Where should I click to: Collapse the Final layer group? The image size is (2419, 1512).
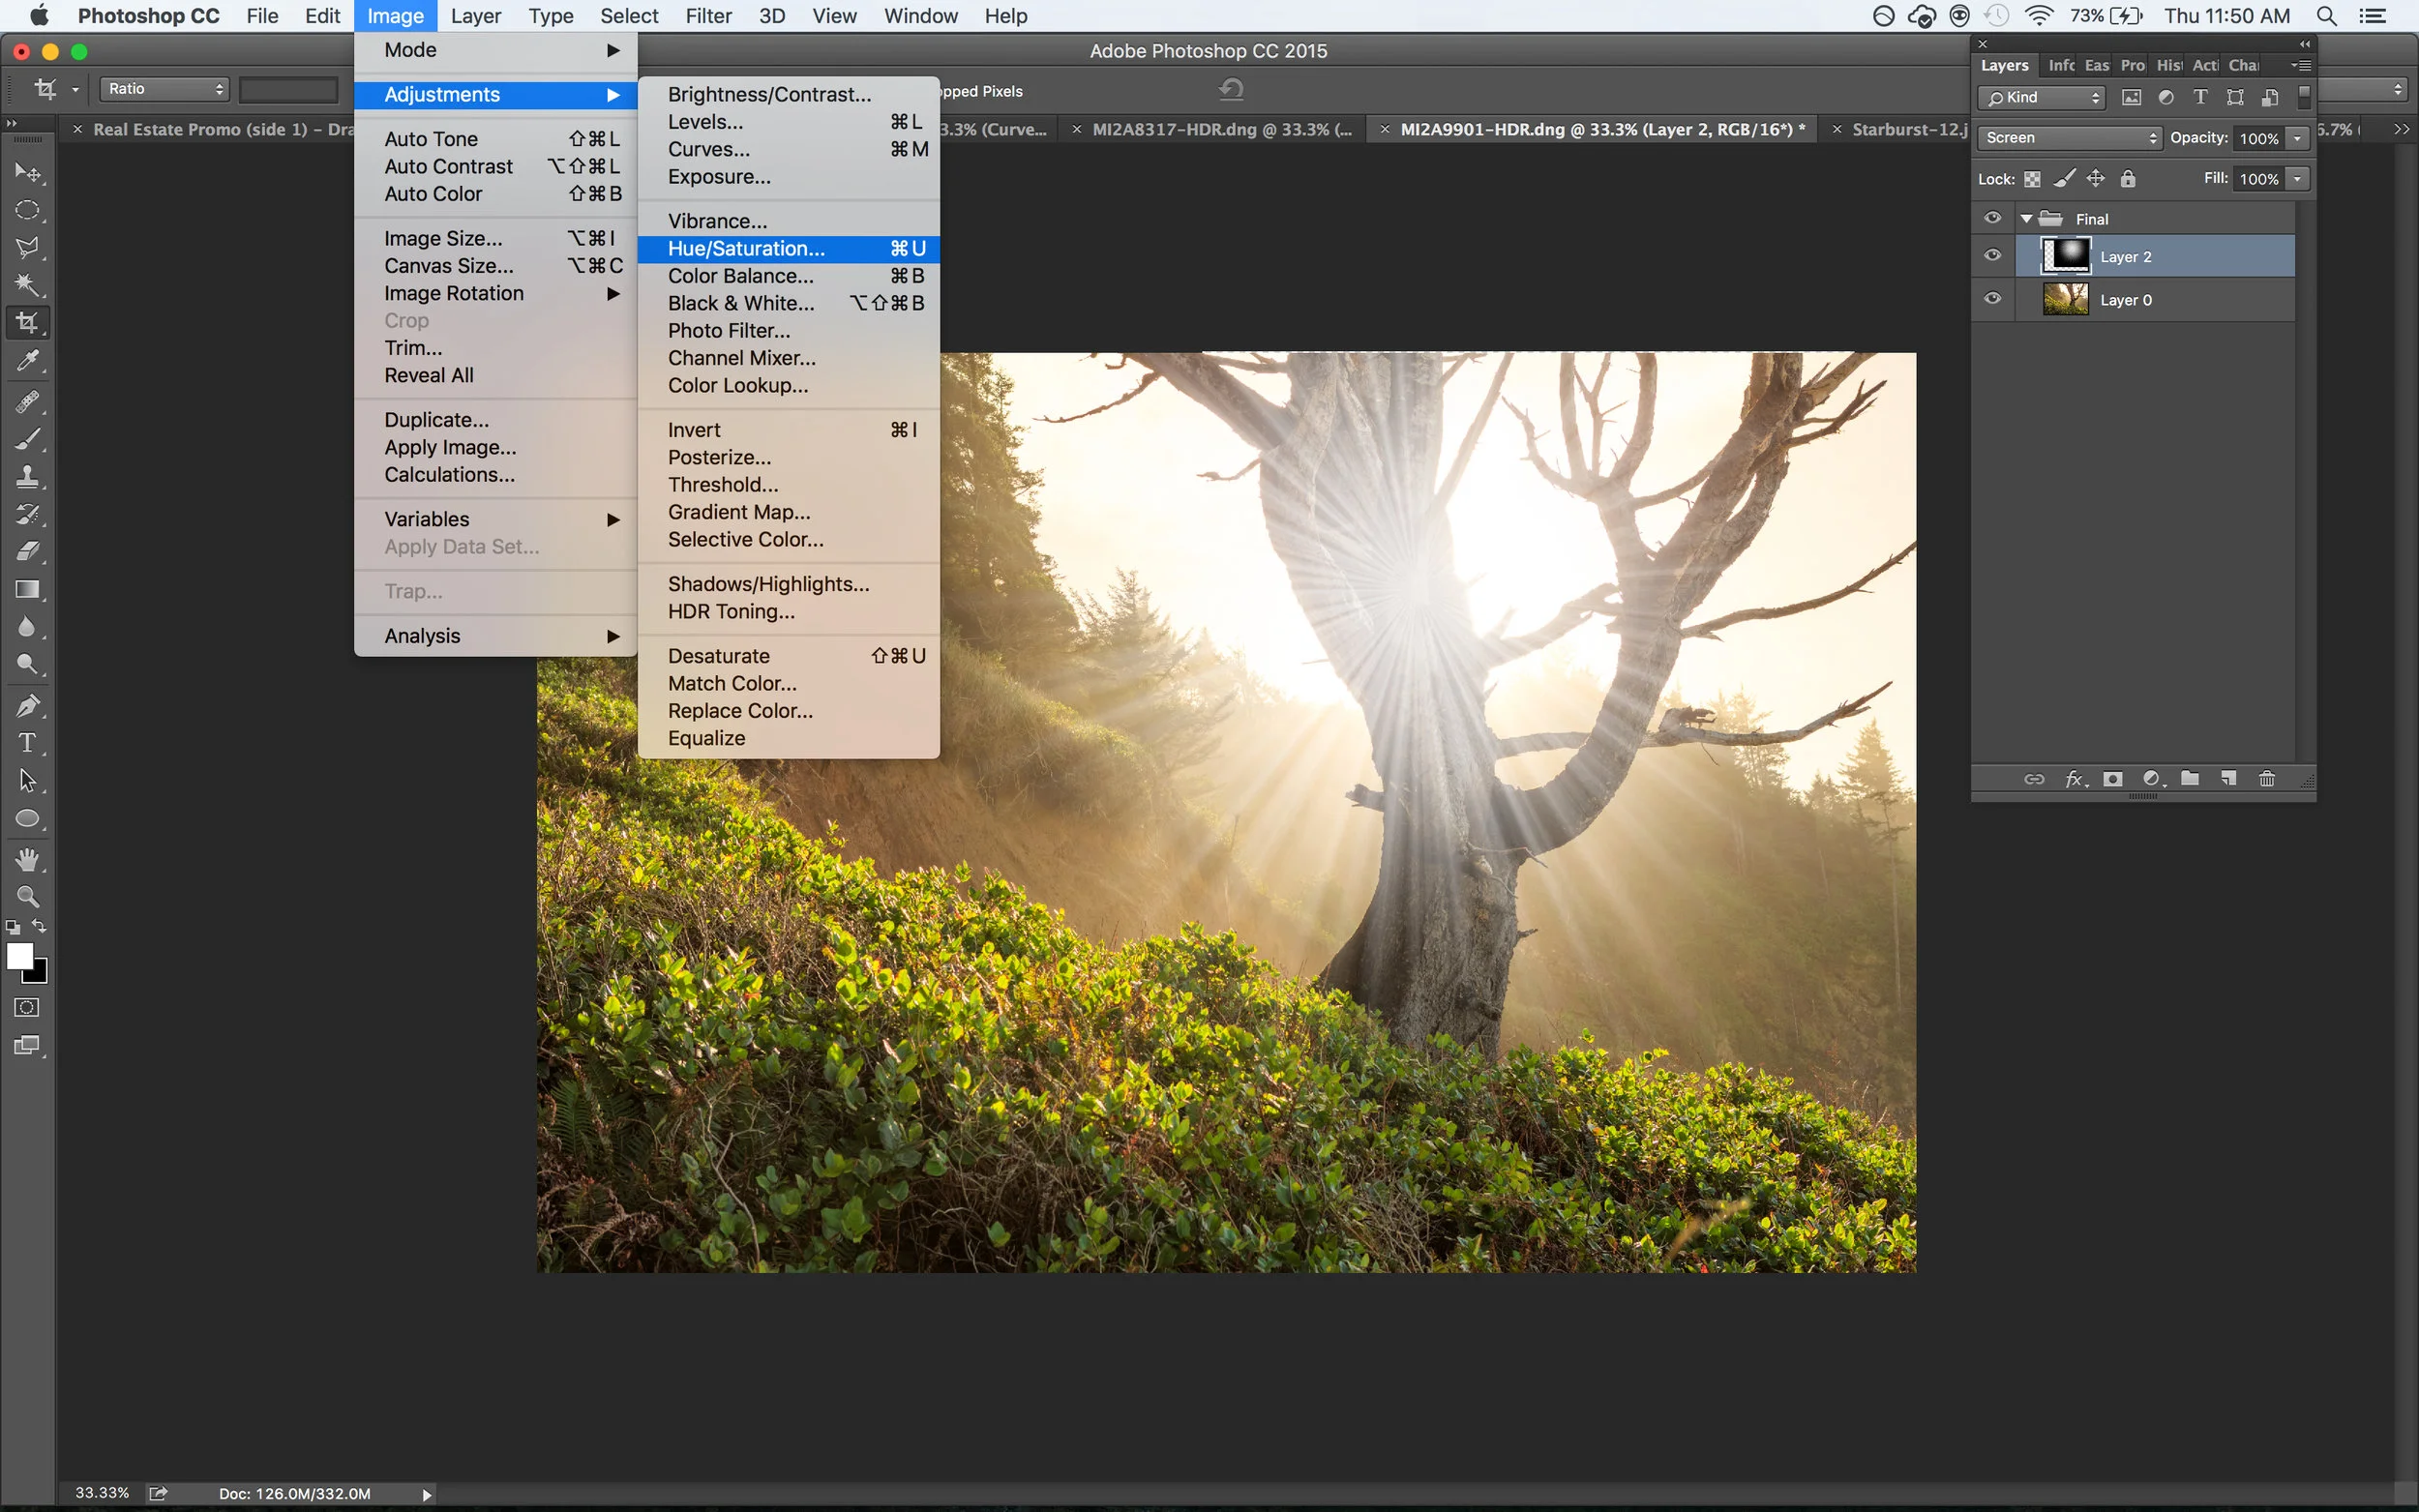2026,218
